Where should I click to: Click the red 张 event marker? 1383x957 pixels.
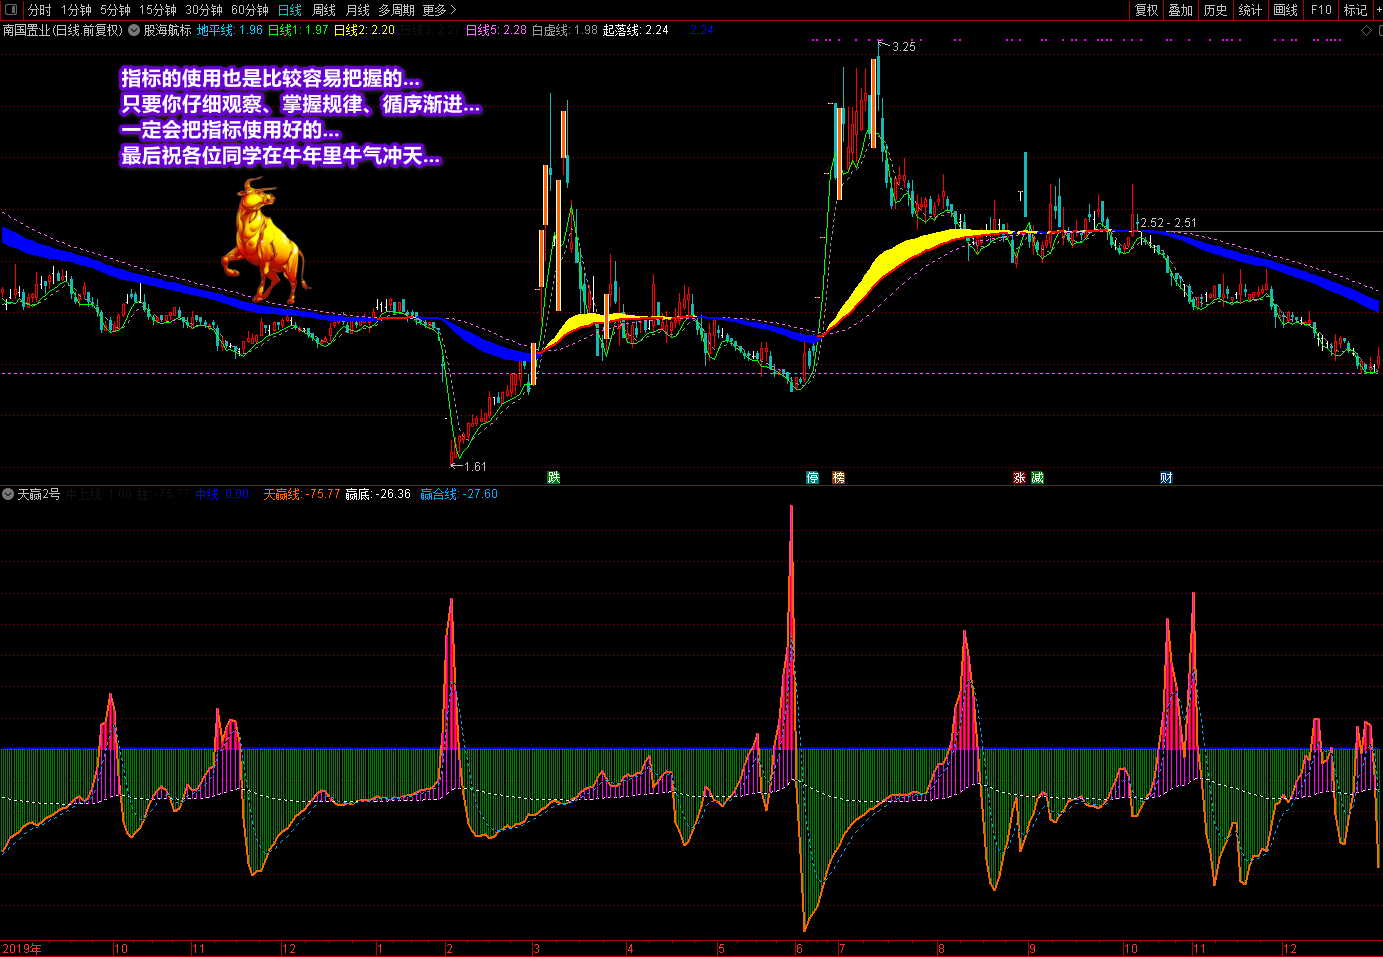[x=1019, y=478]
